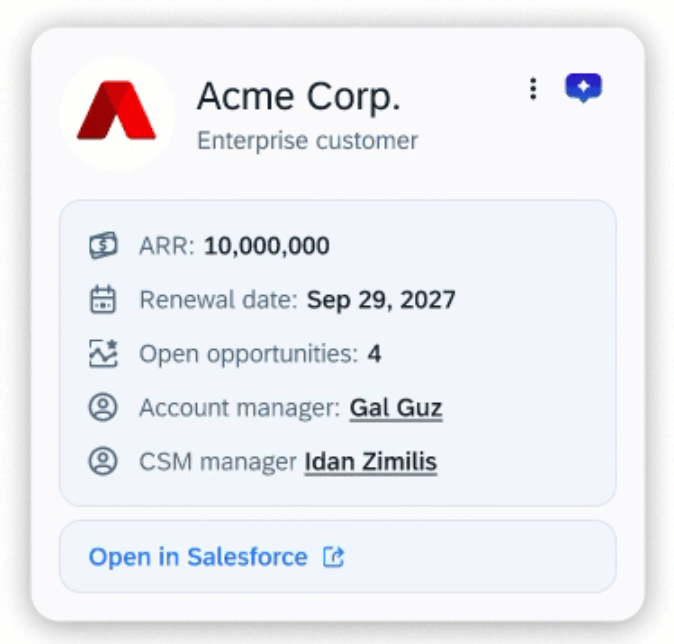Click the Open in Salesforce link
The height and width of the screenshot is (644, 674).
[x=198, y=557]
